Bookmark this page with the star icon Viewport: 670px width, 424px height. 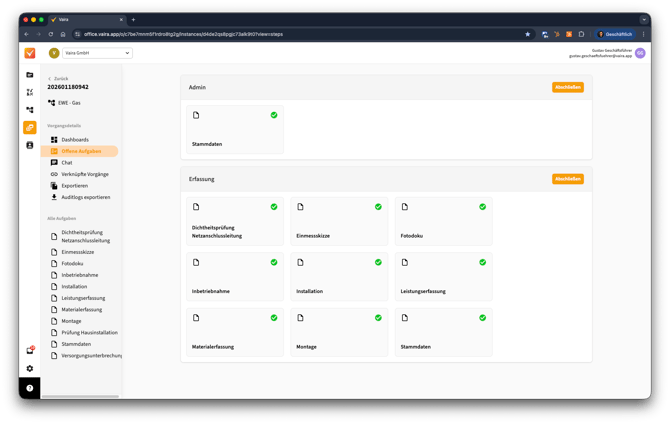(x=528, y=34)
